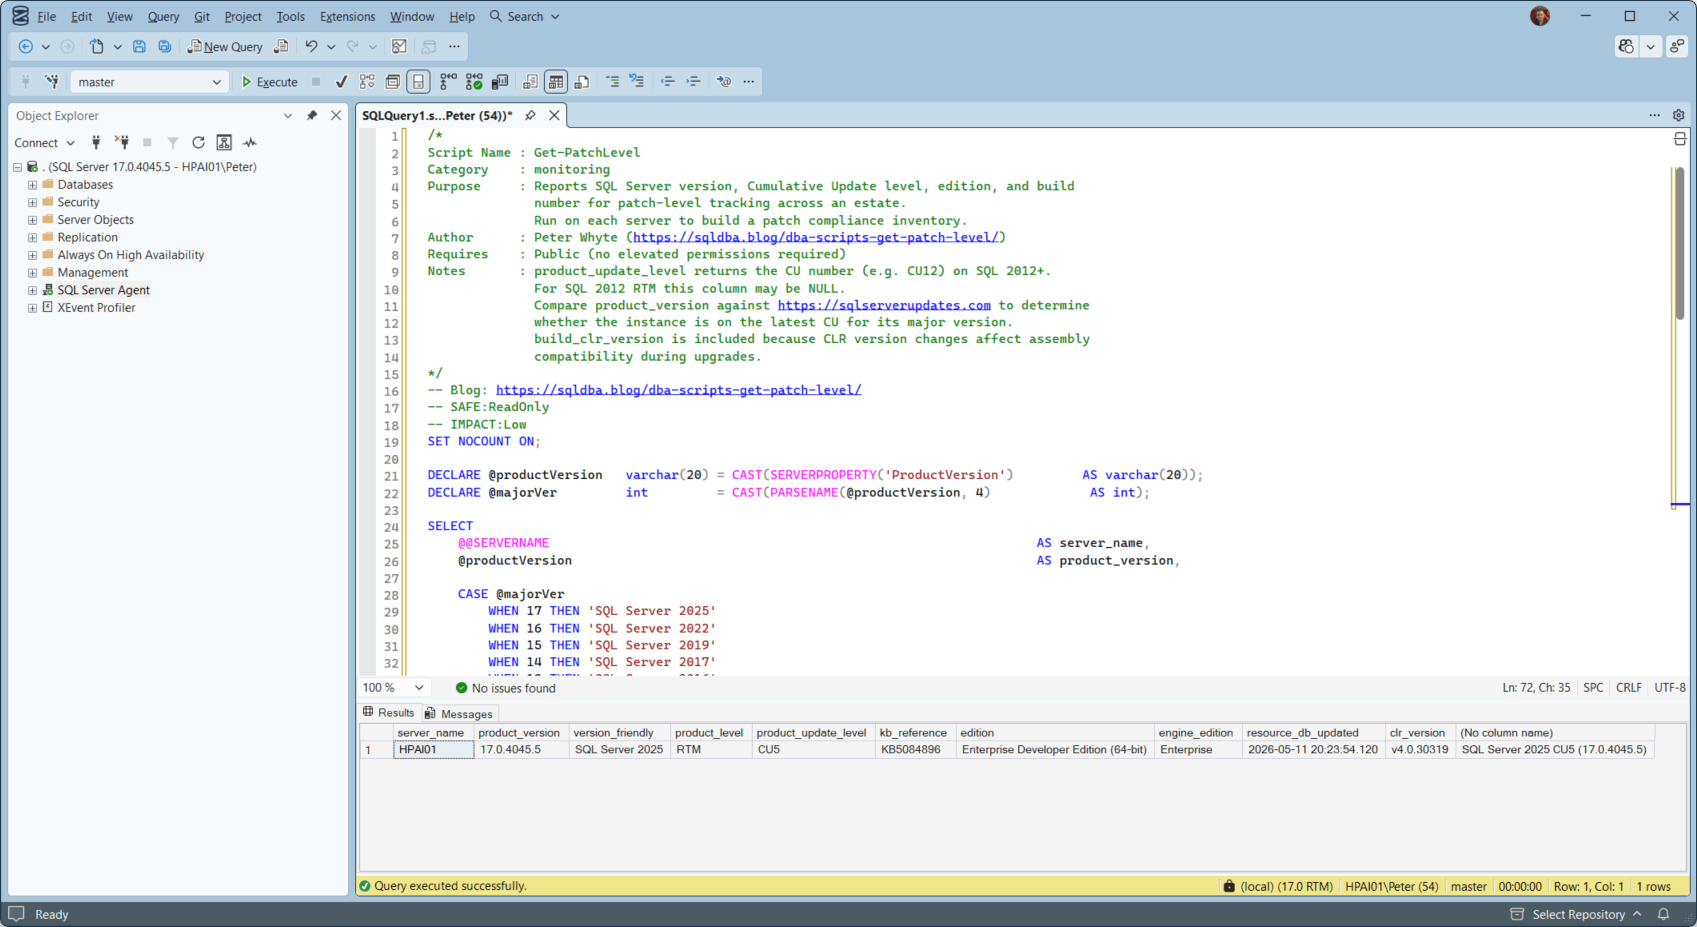Click the Disconnect icon in Object Explorer
The width and height of the screenshot is (1697, 927).
click(x=122, y=143)
